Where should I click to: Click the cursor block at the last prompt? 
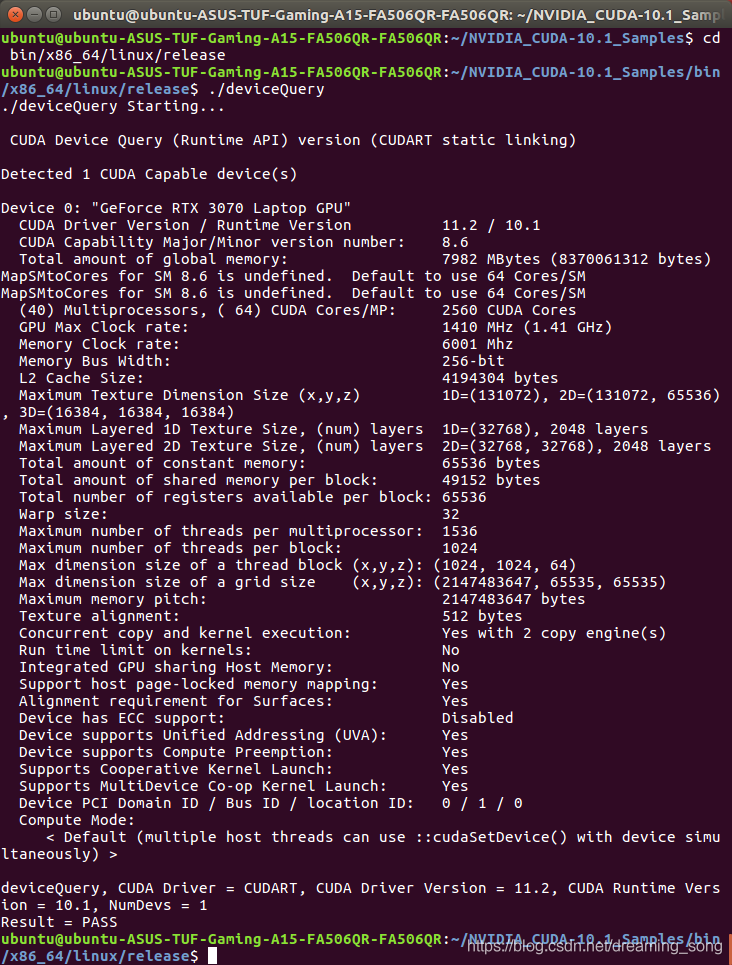point(212,956)
